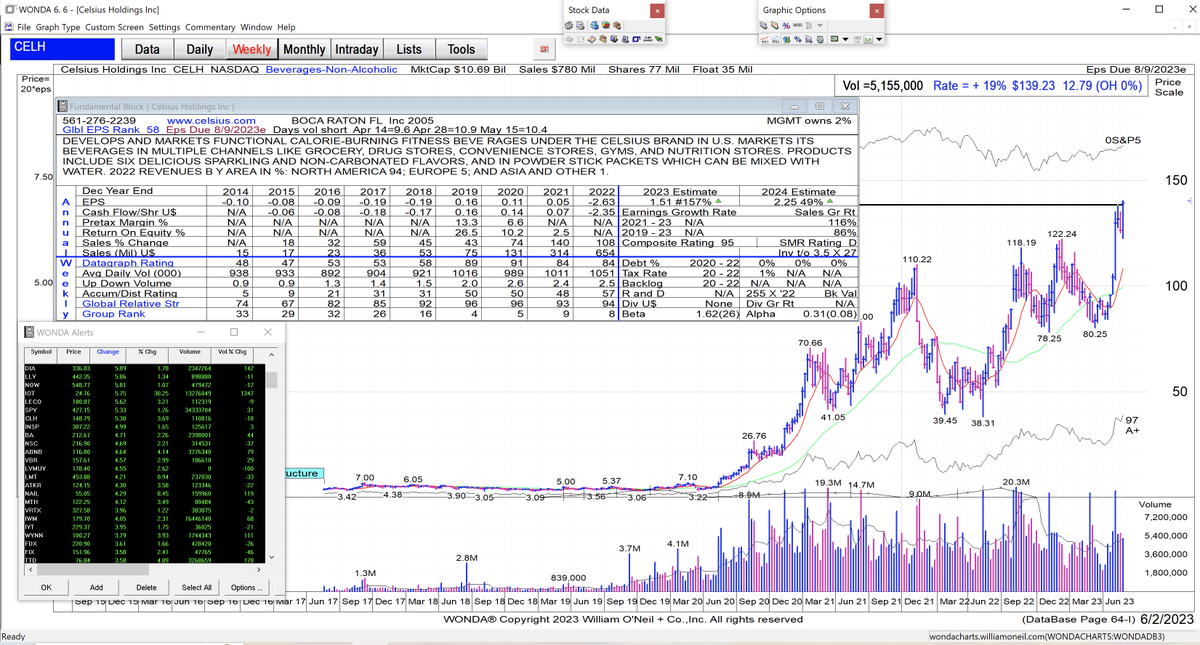Click the yellow diamond icon in Stock Data lower row
The width and height of the screenshot is (1200, 645).
(x=592, y=39)
